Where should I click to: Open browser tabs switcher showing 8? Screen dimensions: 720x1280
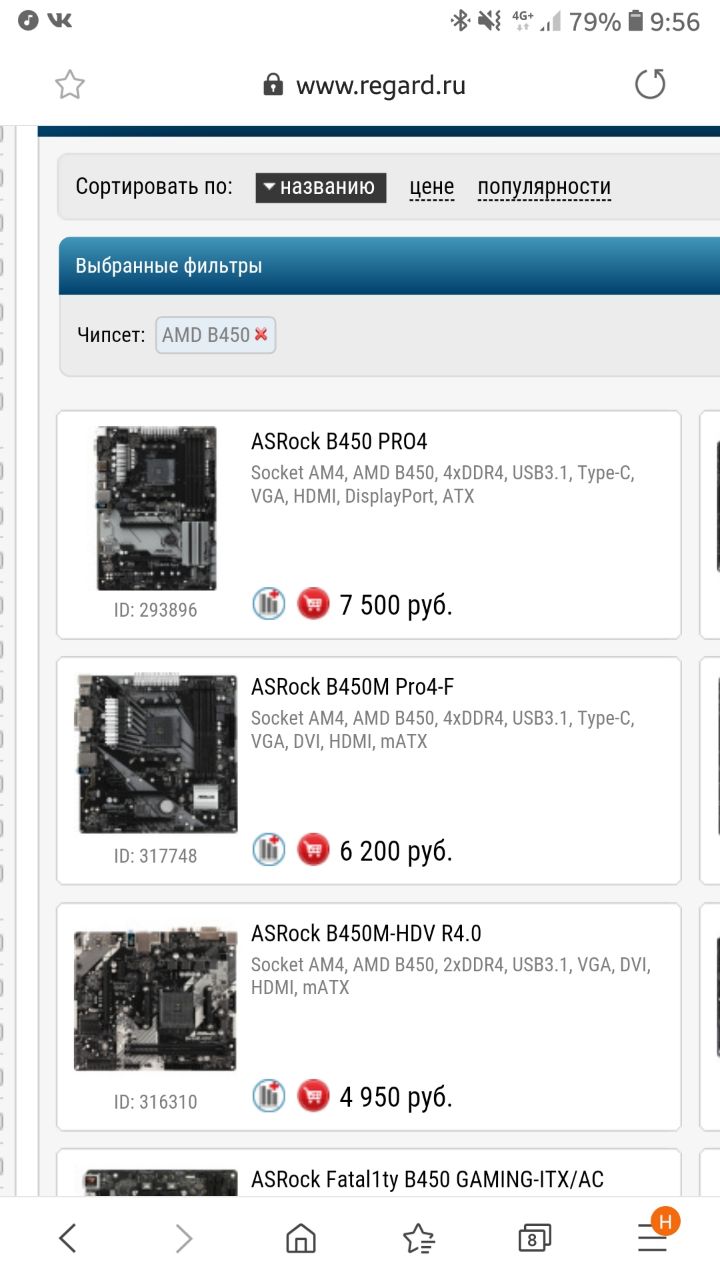[534, 1240]
